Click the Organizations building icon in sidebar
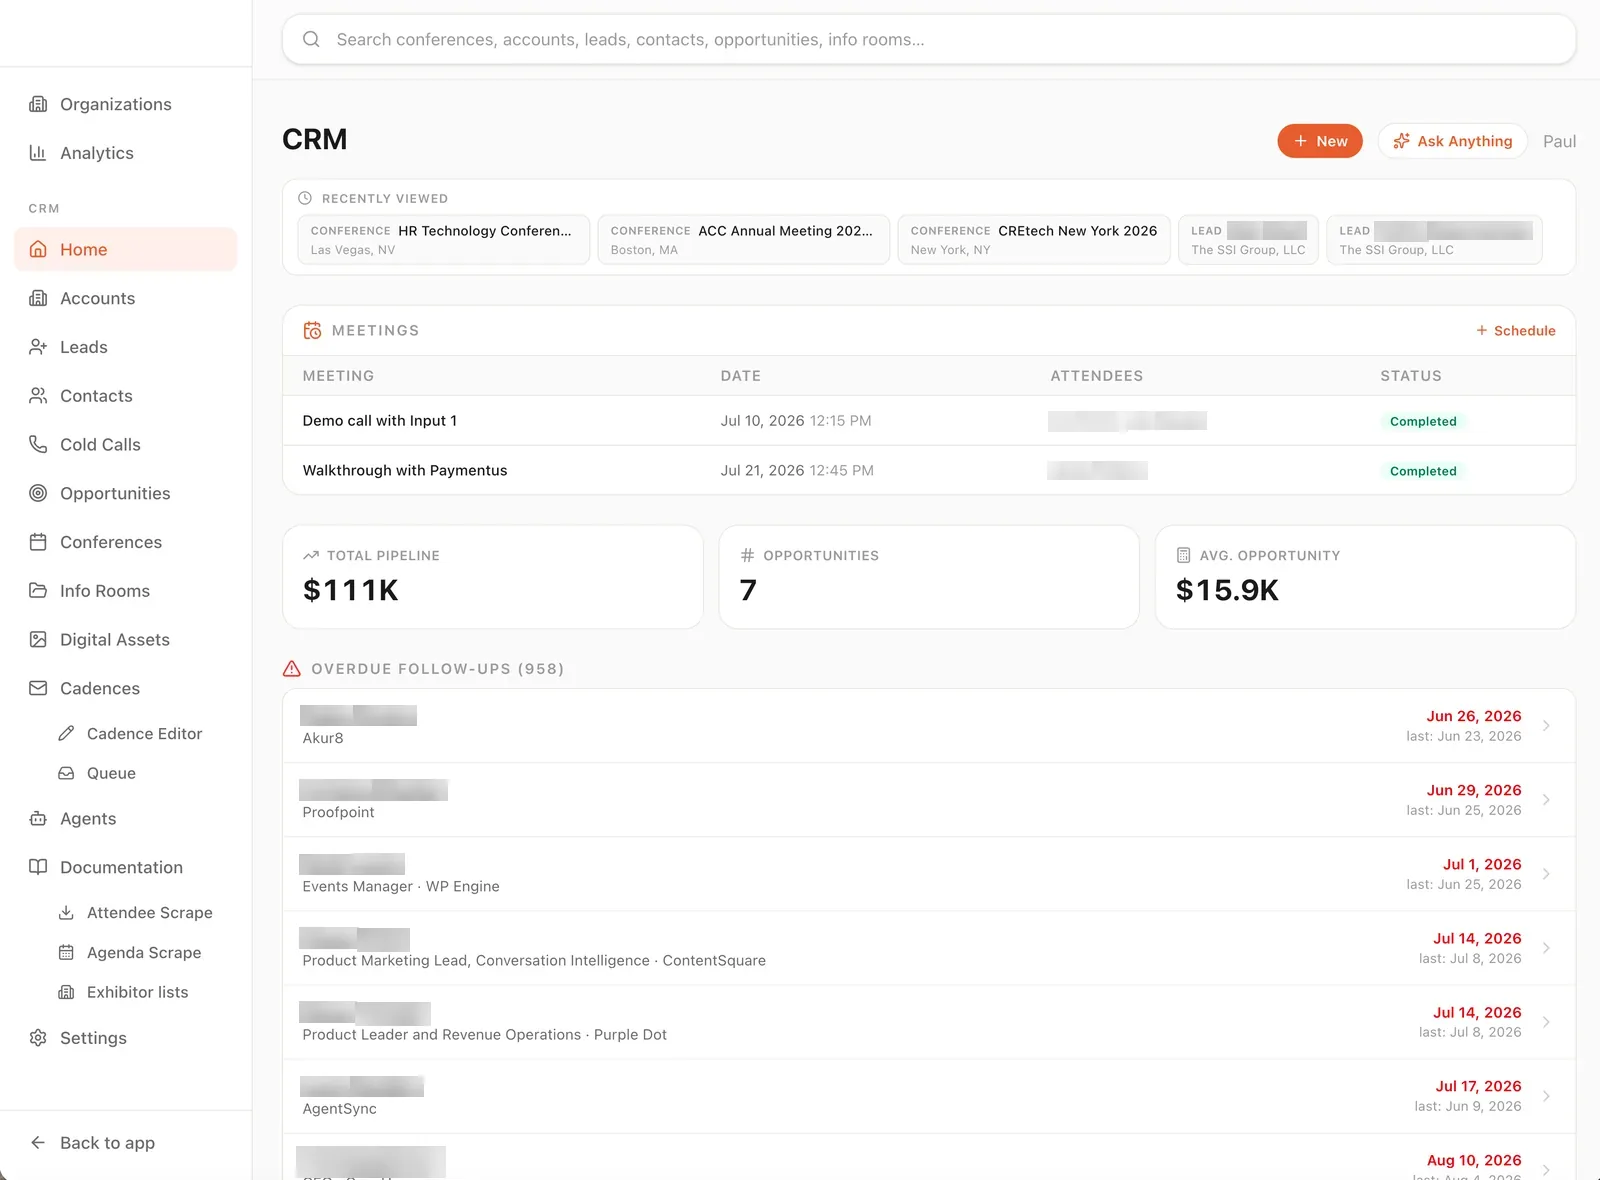The image size is (1600, 1180). (38, 104)
